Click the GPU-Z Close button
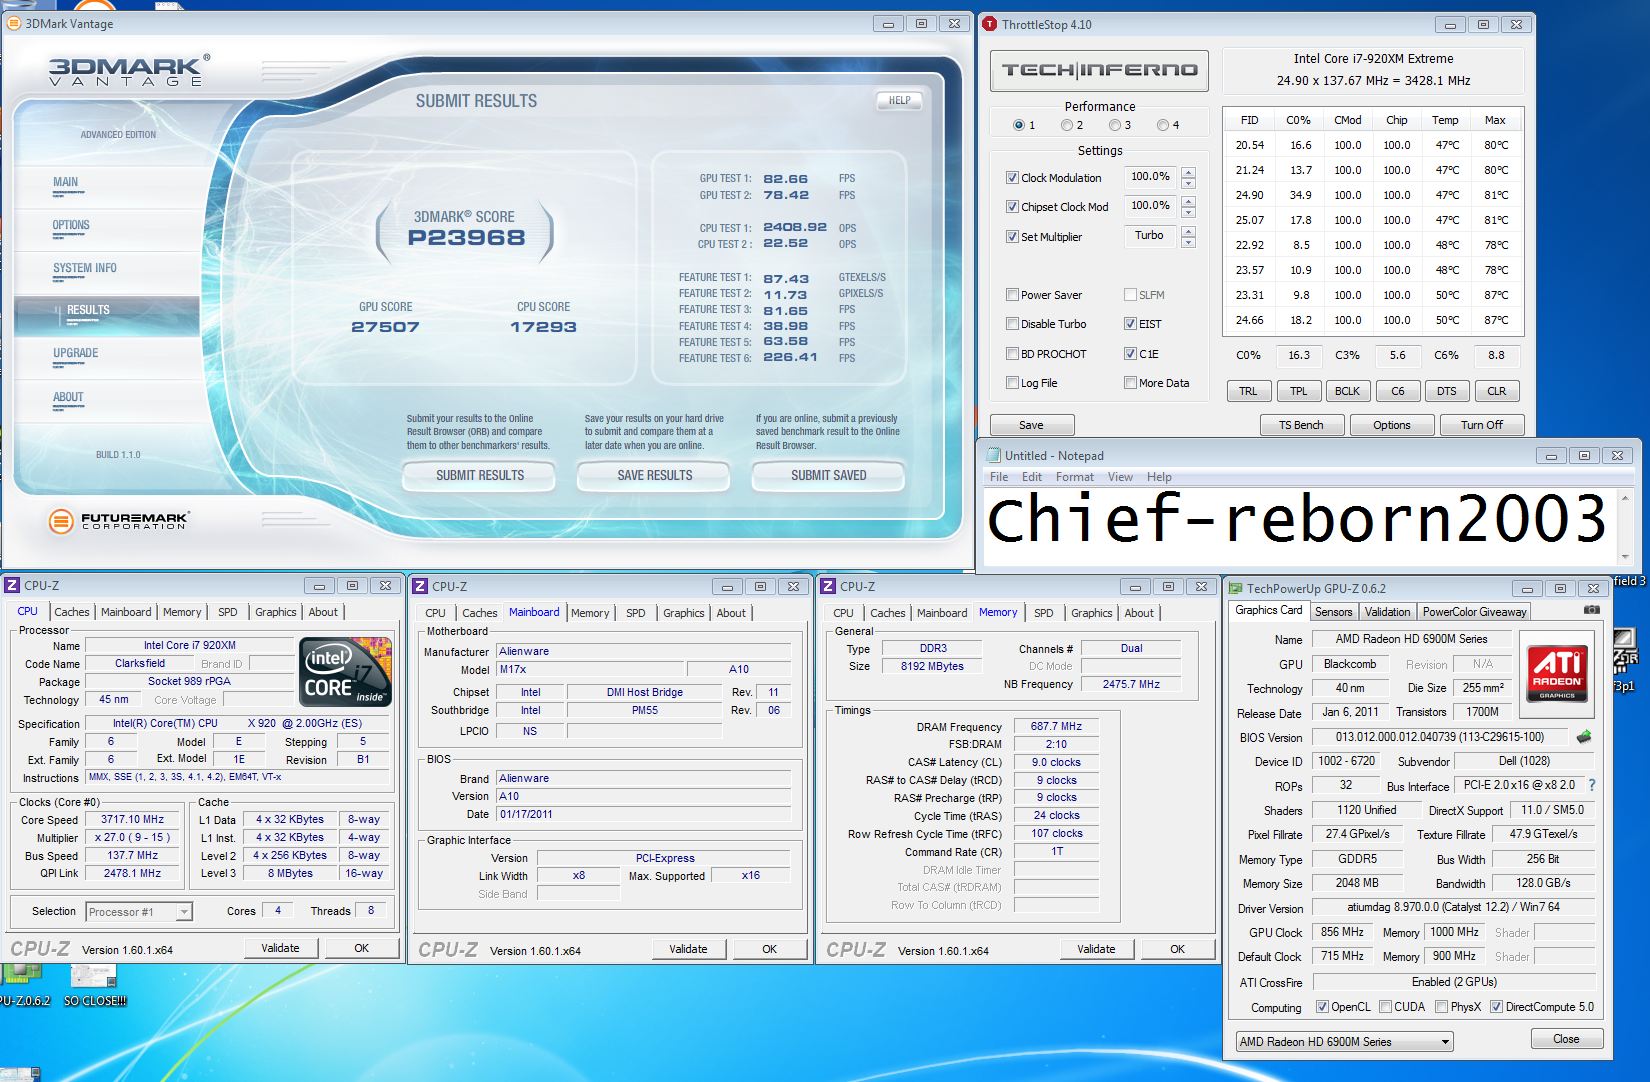 point(1566,1039)
